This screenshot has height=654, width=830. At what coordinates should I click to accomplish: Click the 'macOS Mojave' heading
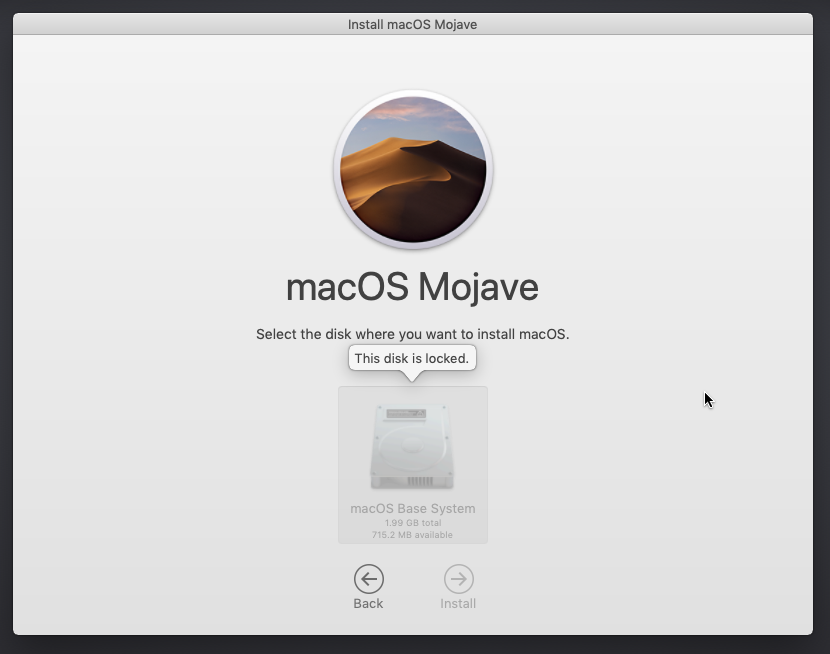coord(412,287)
